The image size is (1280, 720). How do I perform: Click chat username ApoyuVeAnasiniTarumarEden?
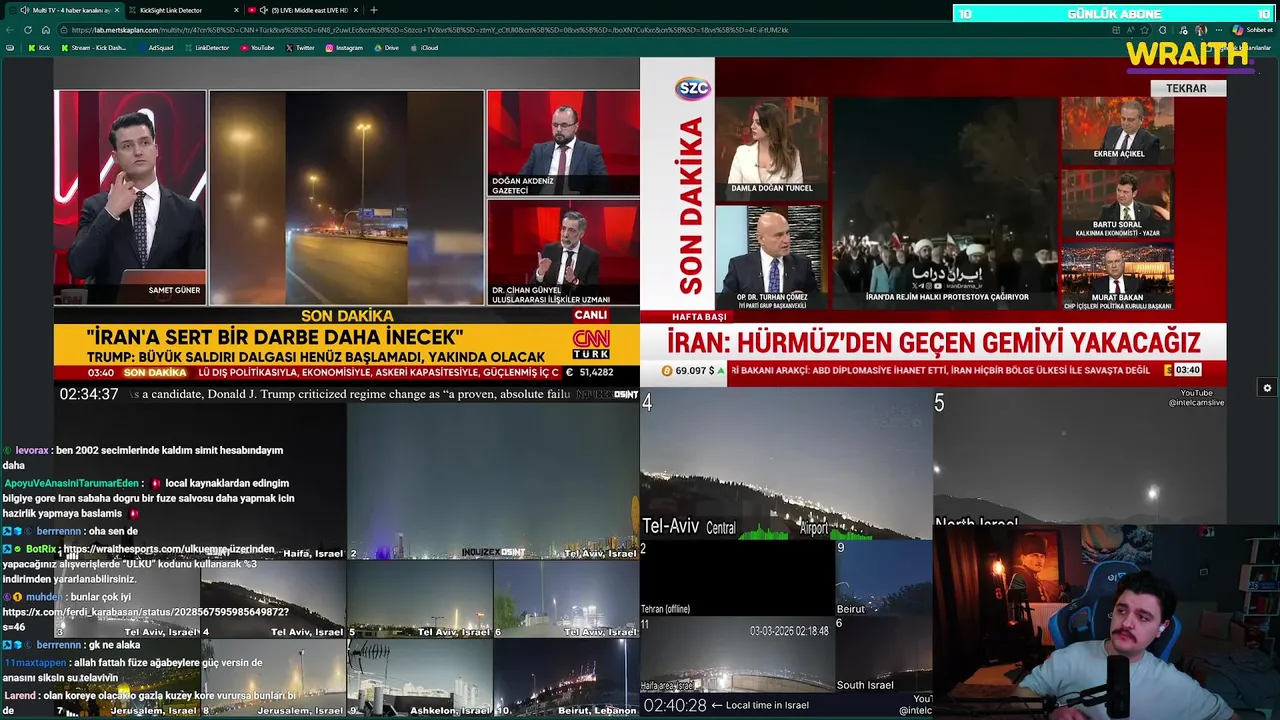pyautogui.click(x=71, y=483)
